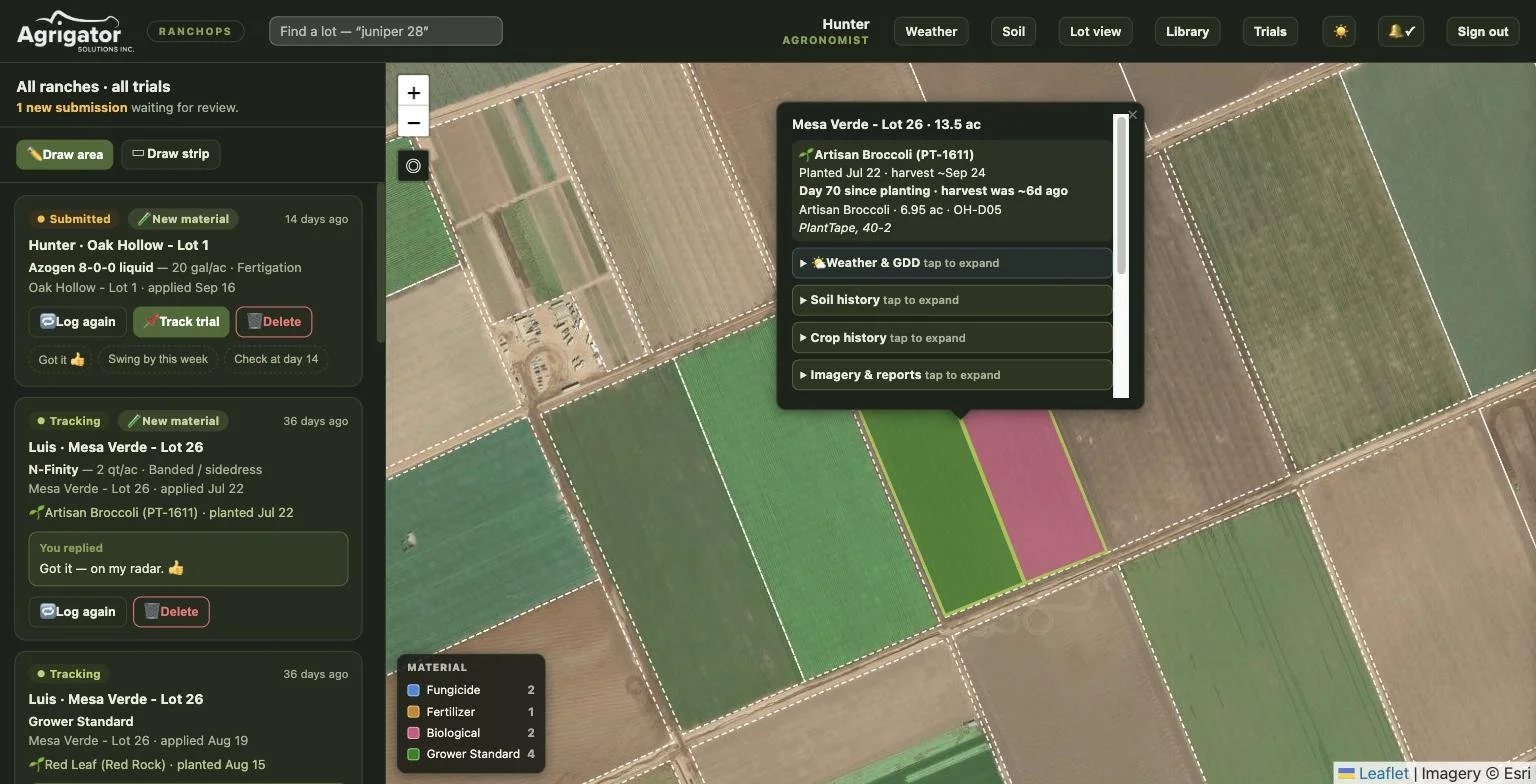Switch to Lot view
The image size is (1536, 784).
(1095, 31)
